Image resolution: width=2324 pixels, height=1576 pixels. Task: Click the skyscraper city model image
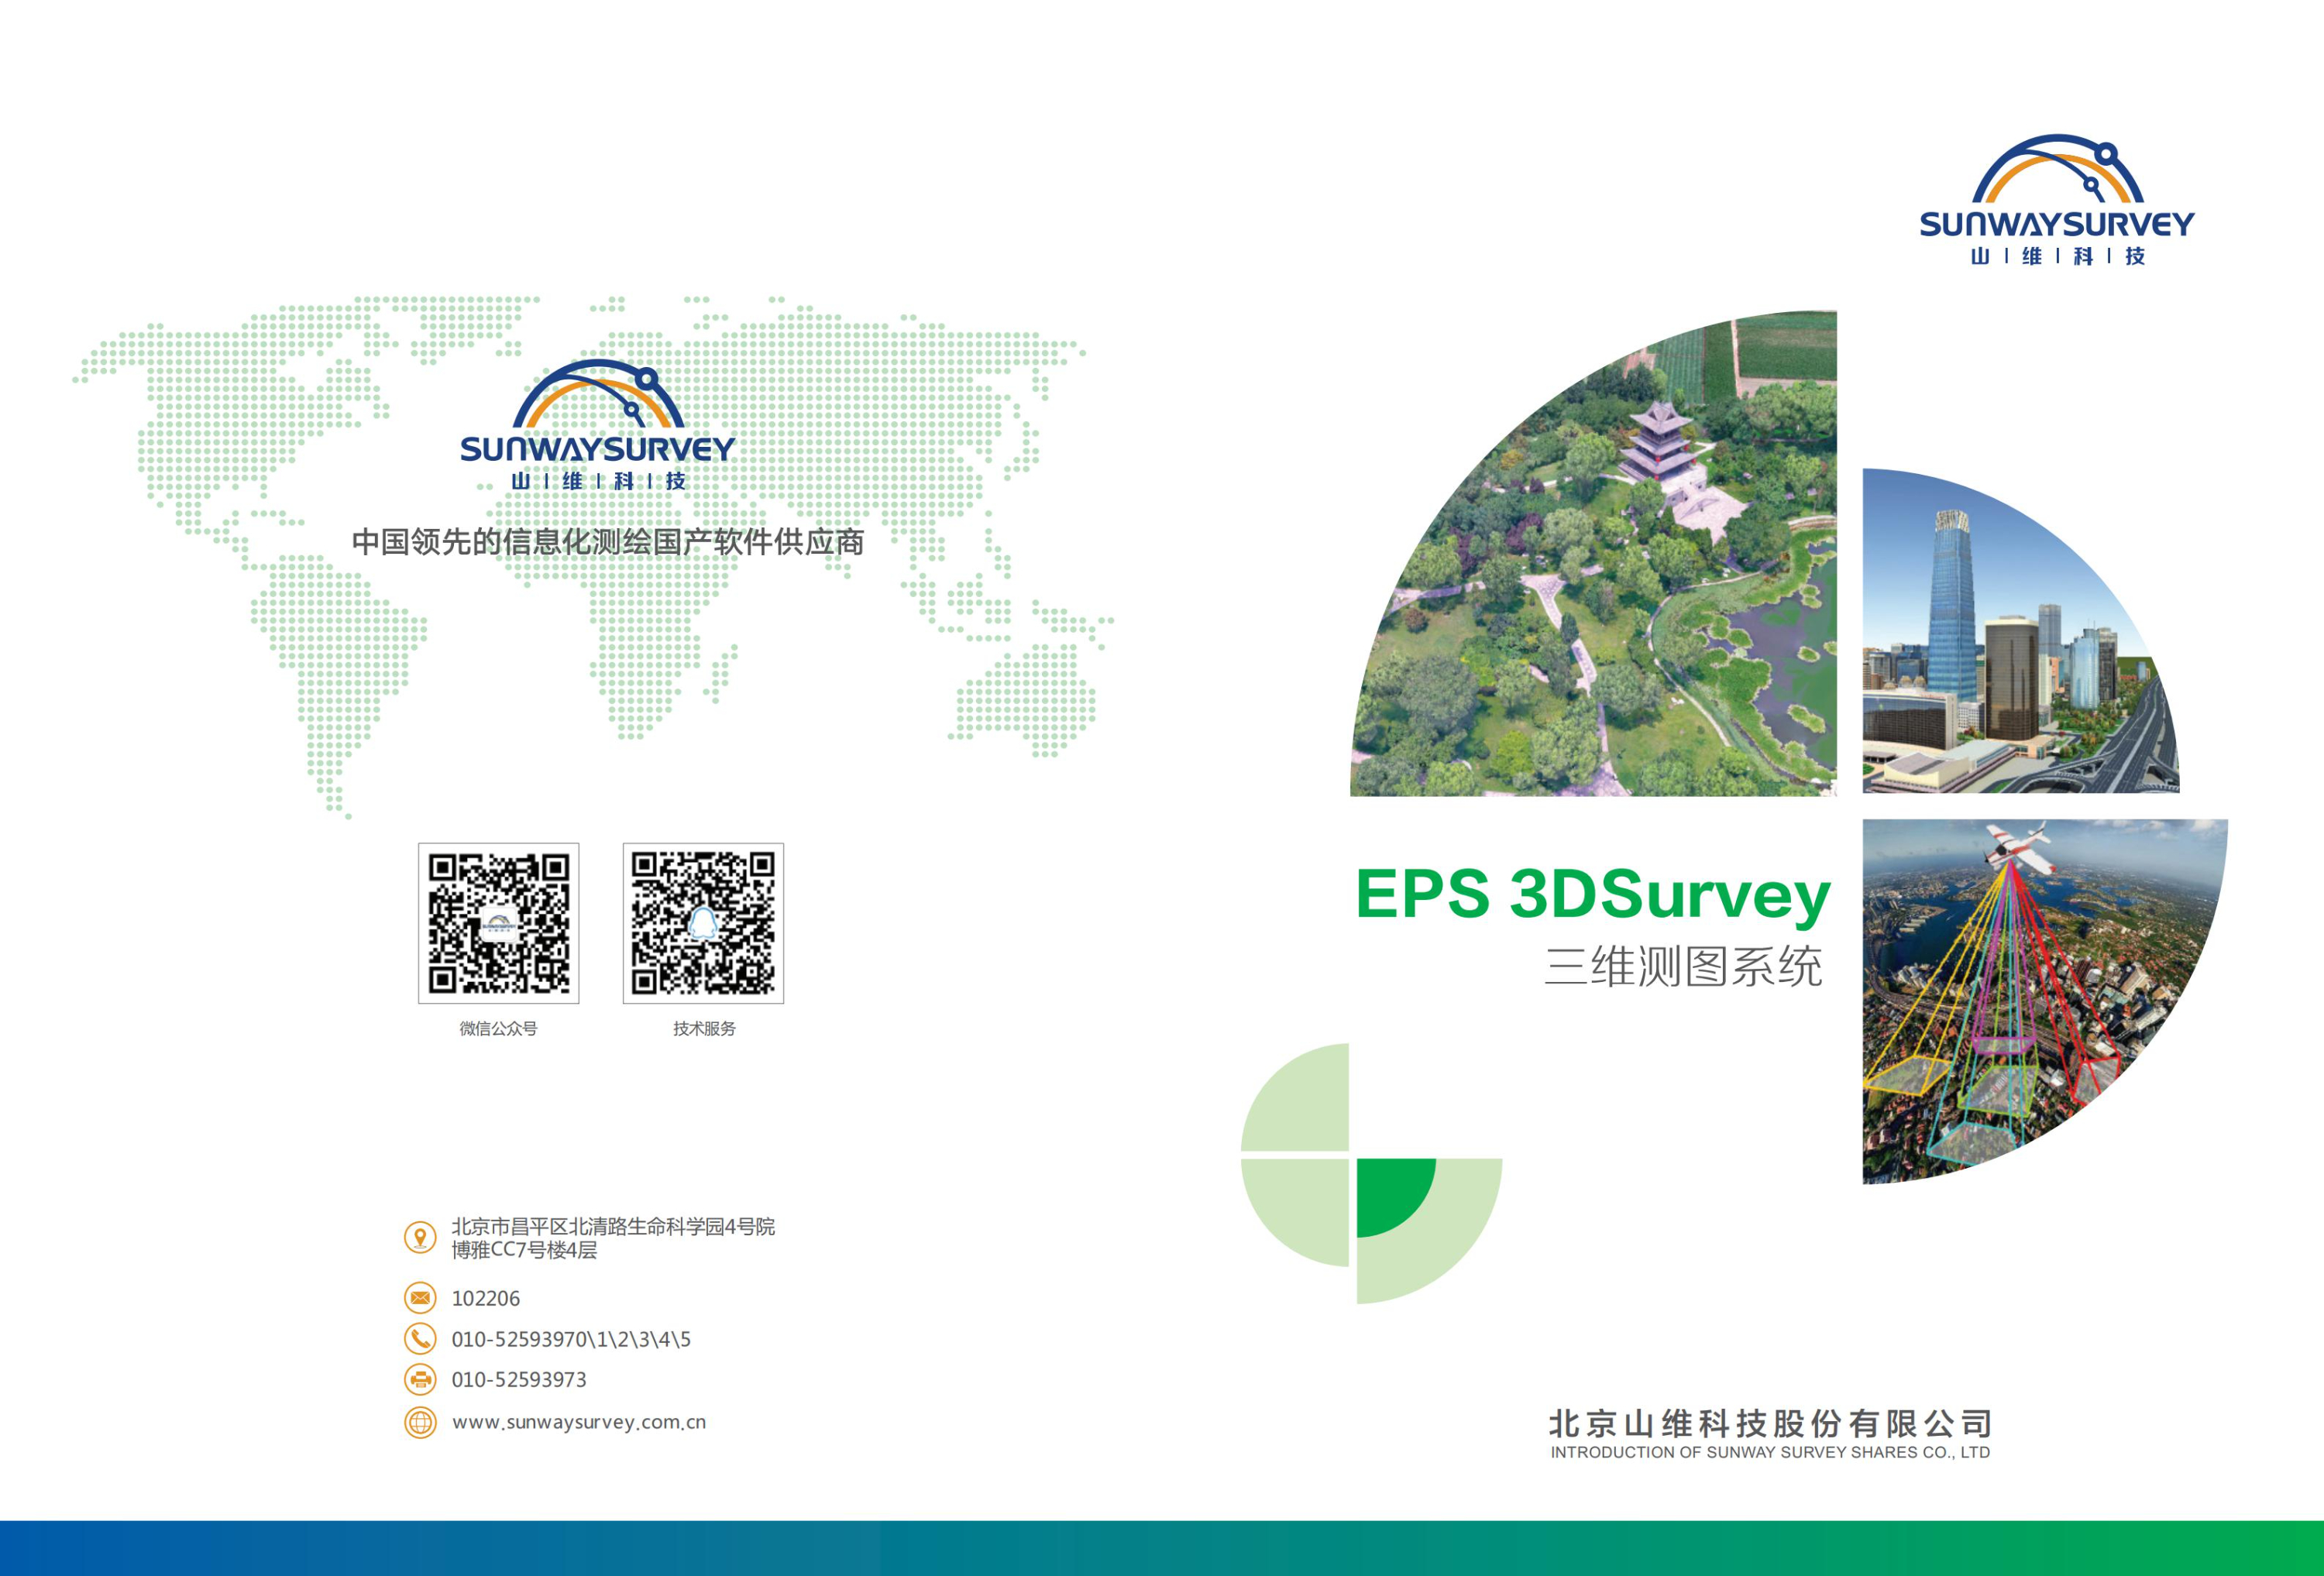[x=2020, y=631]
